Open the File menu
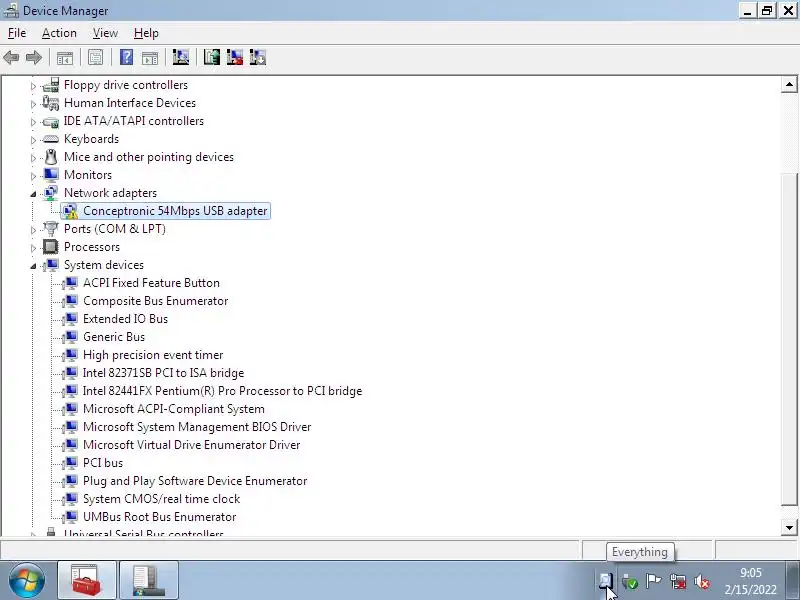The image size is (800, 600). tap(17, 33)
